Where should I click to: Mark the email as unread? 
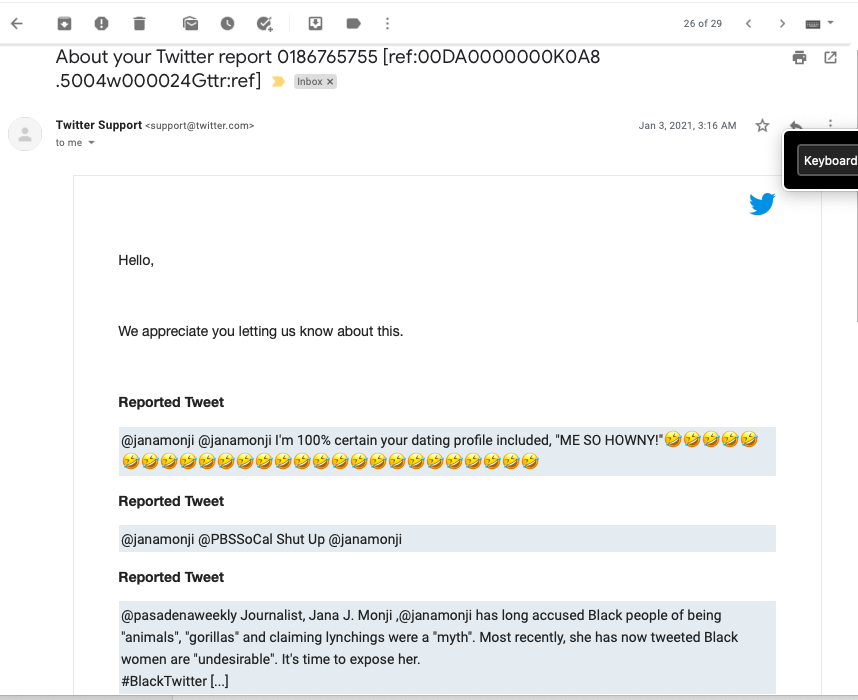[190, 23]
